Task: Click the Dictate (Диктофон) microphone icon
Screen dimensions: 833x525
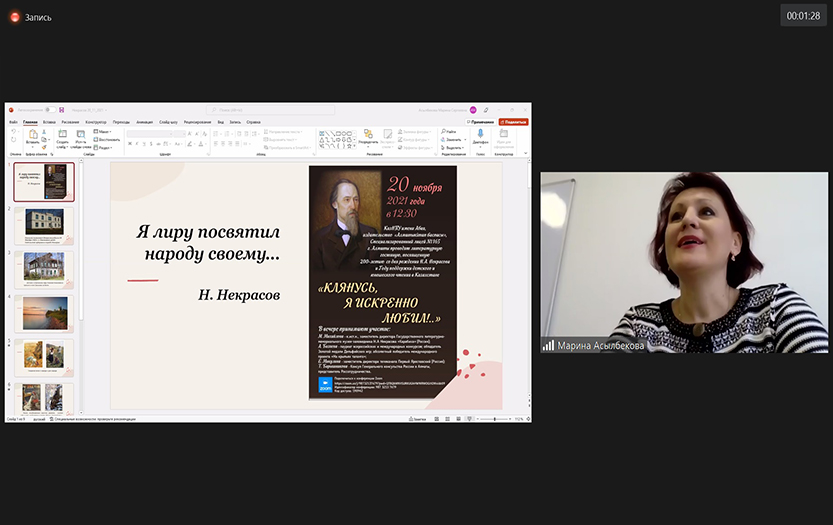Action: click(480, 135)
